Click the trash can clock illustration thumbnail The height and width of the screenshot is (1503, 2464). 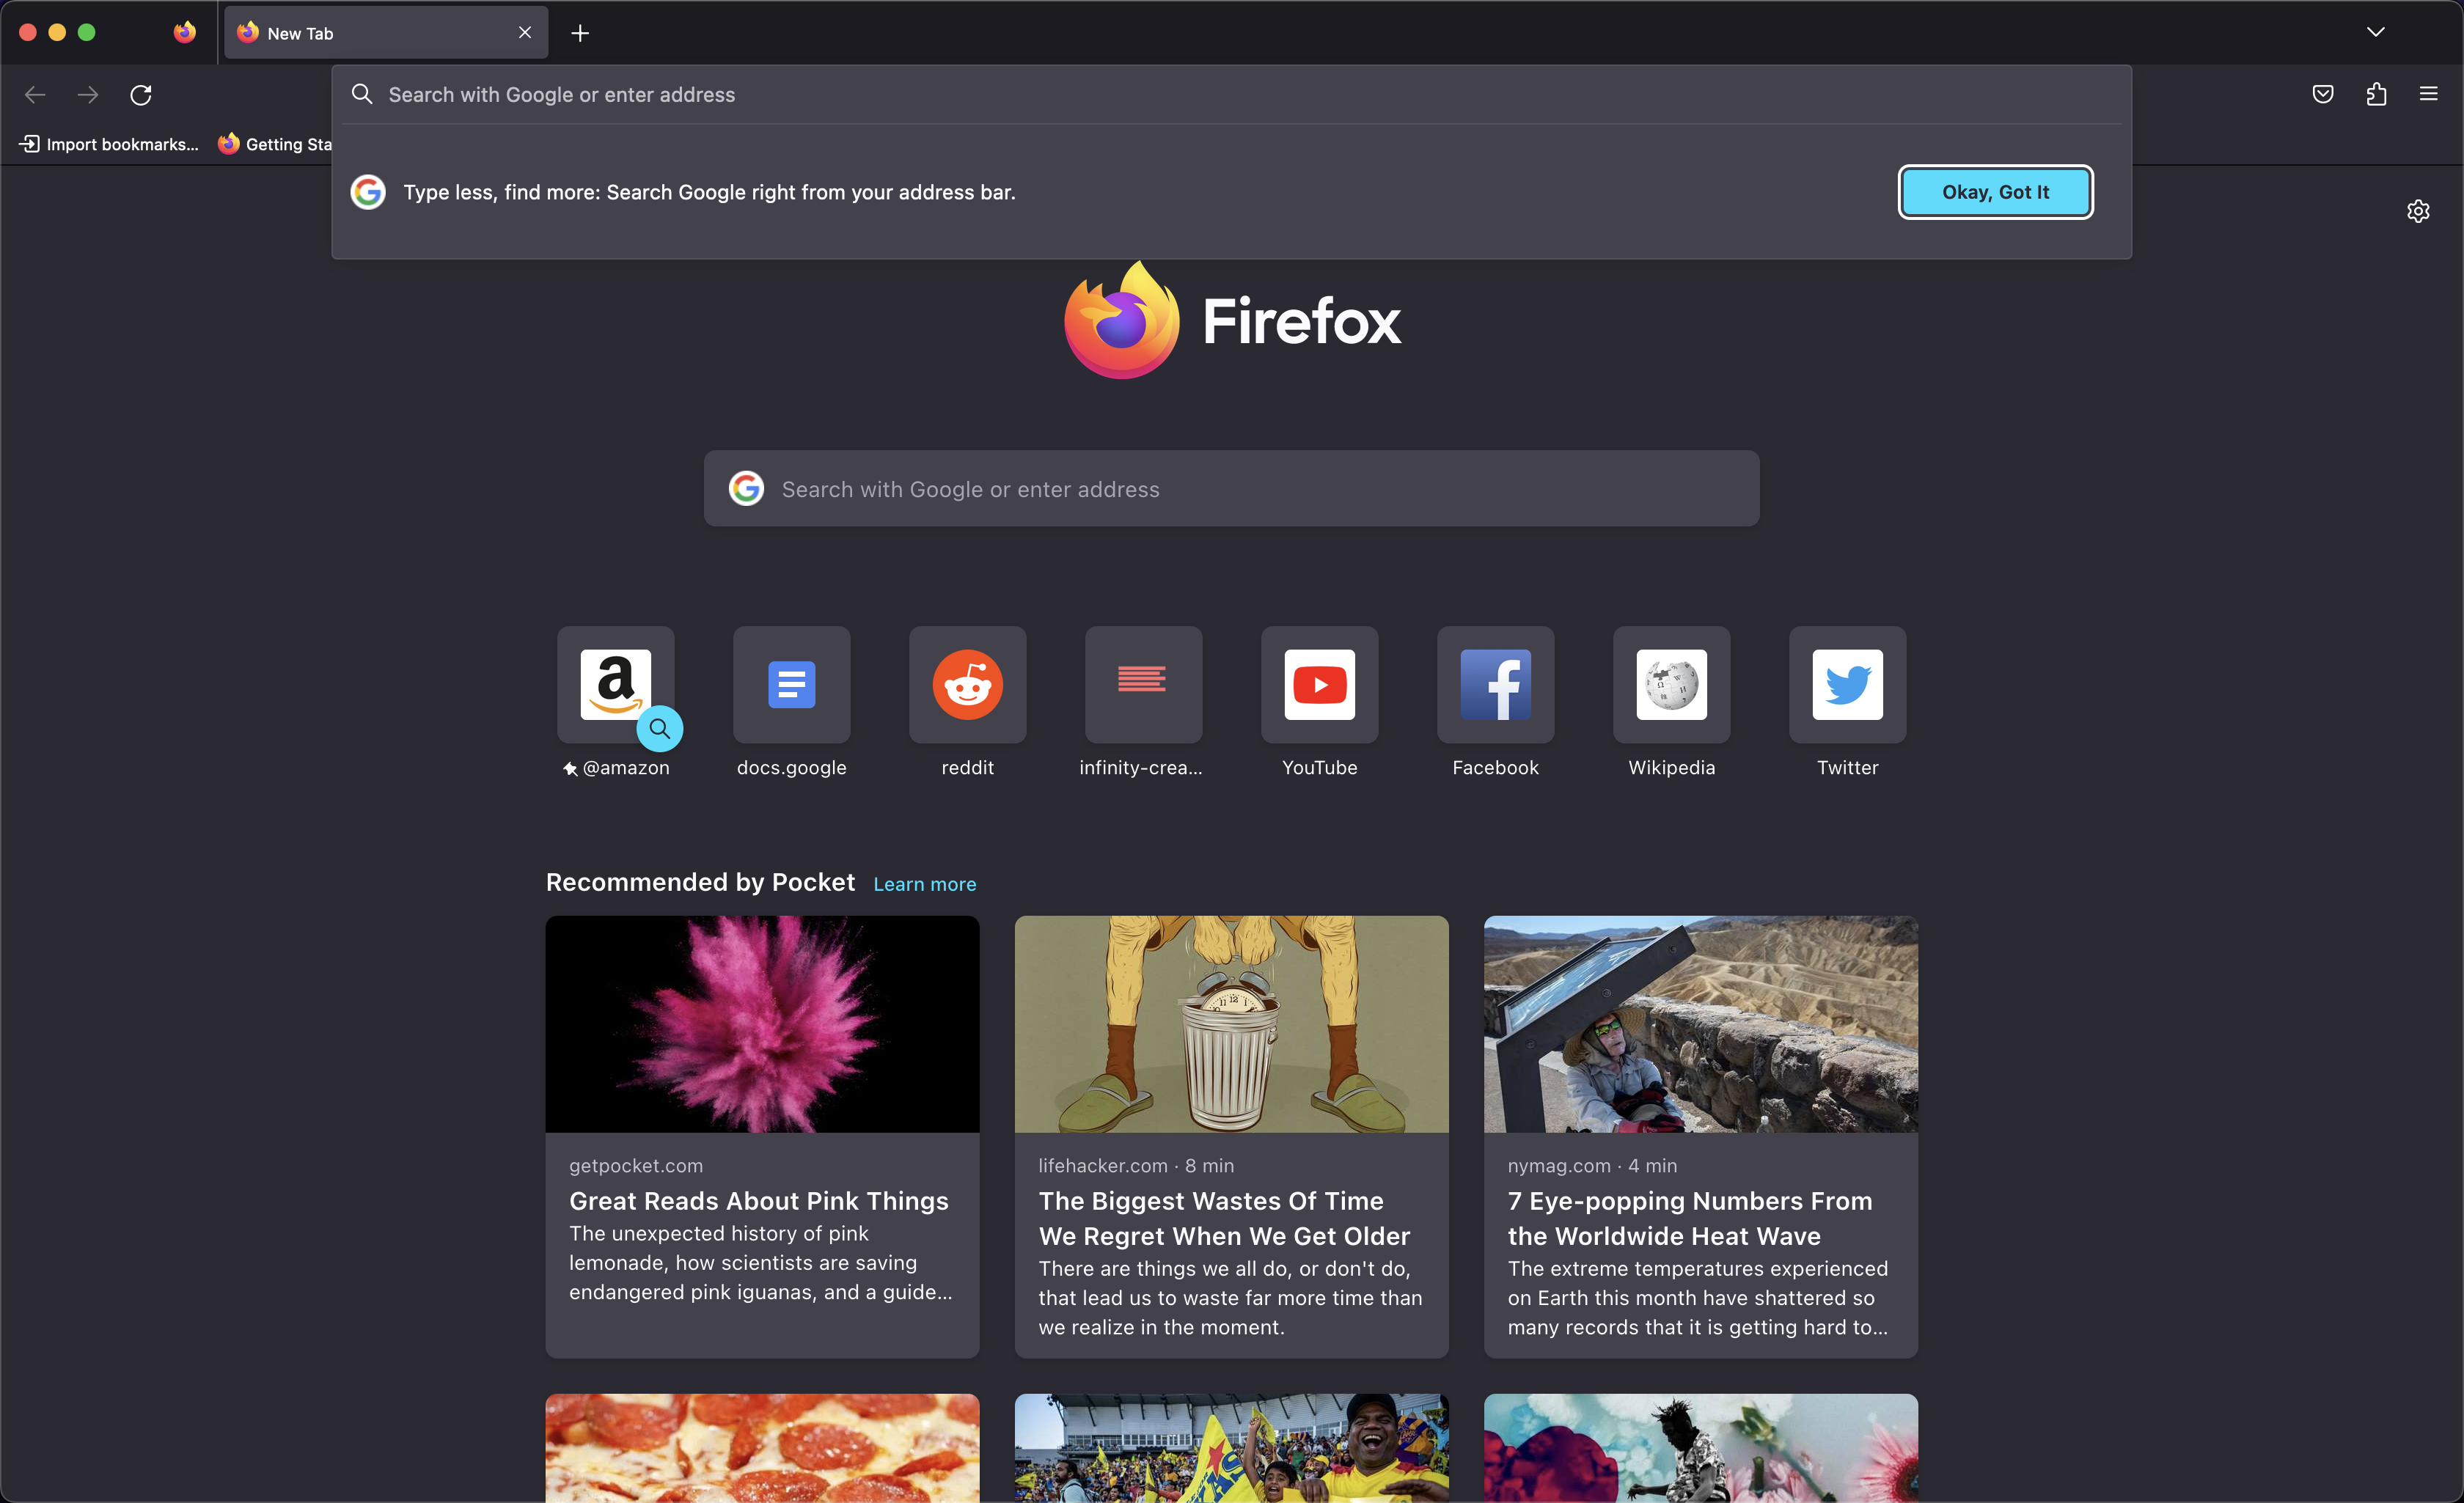pos(1232,1024)
